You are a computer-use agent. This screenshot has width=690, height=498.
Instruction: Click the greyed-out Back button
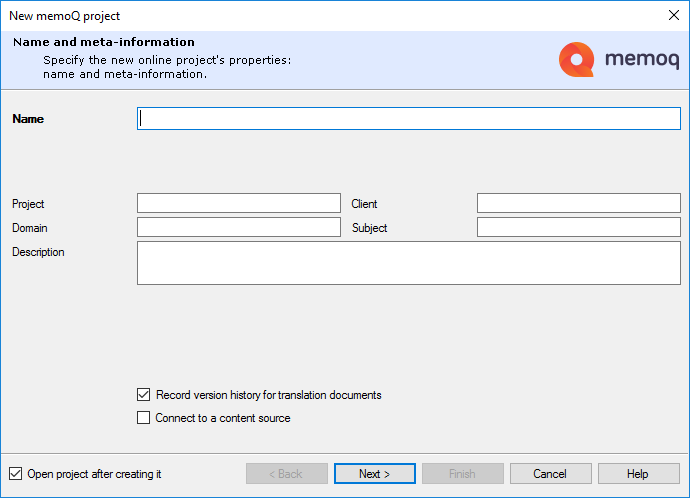tap(287, 474)
